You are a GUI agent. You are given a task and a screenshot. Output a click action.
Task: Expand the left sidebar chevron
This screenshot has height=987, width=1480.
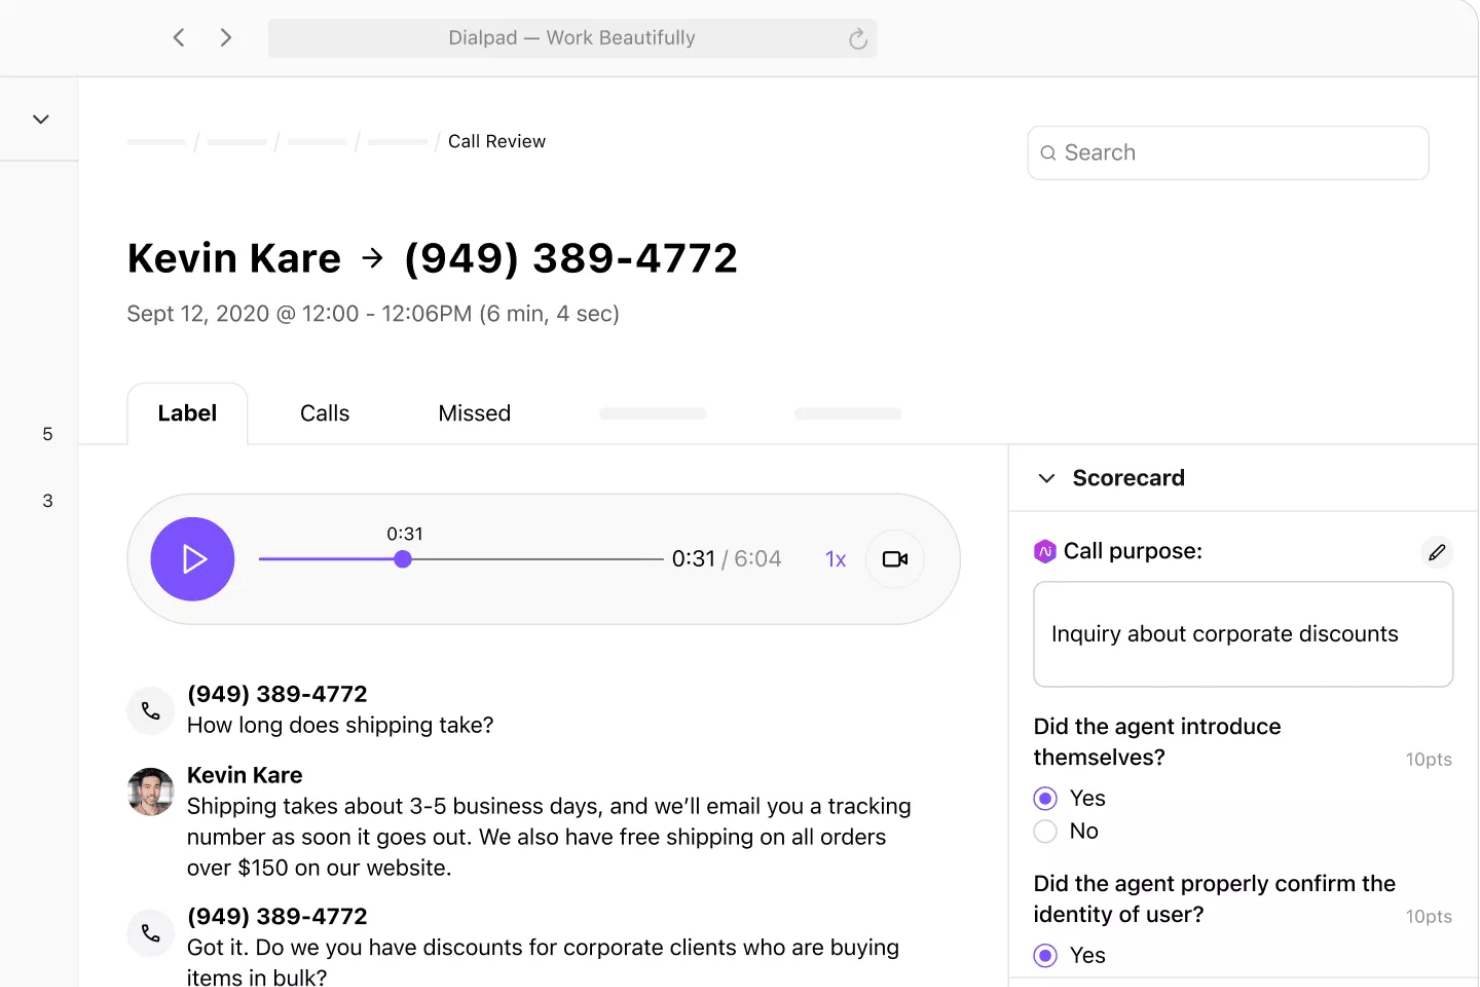pyautogui.click(x=41, y=119)
